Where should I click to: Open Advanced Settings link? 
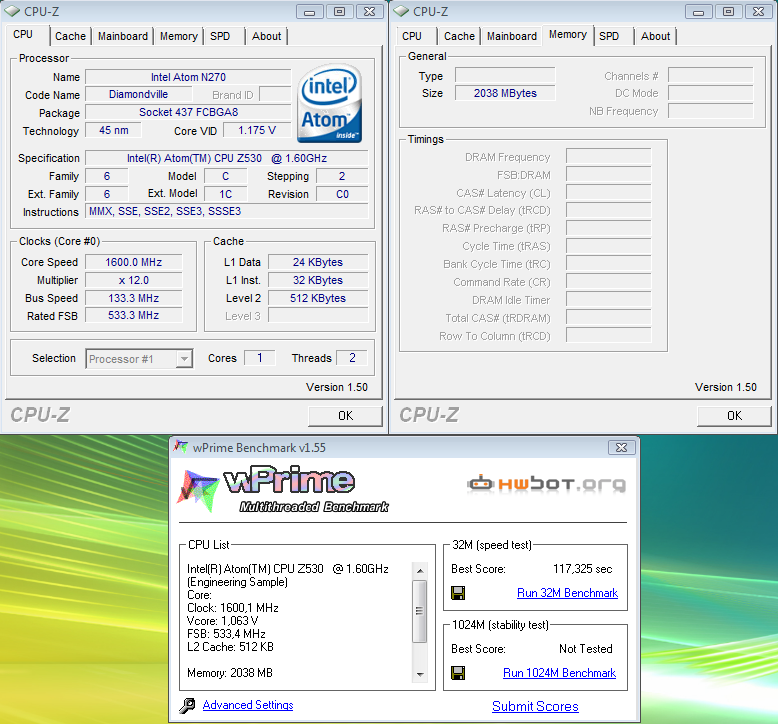click(x=248, y=705)
